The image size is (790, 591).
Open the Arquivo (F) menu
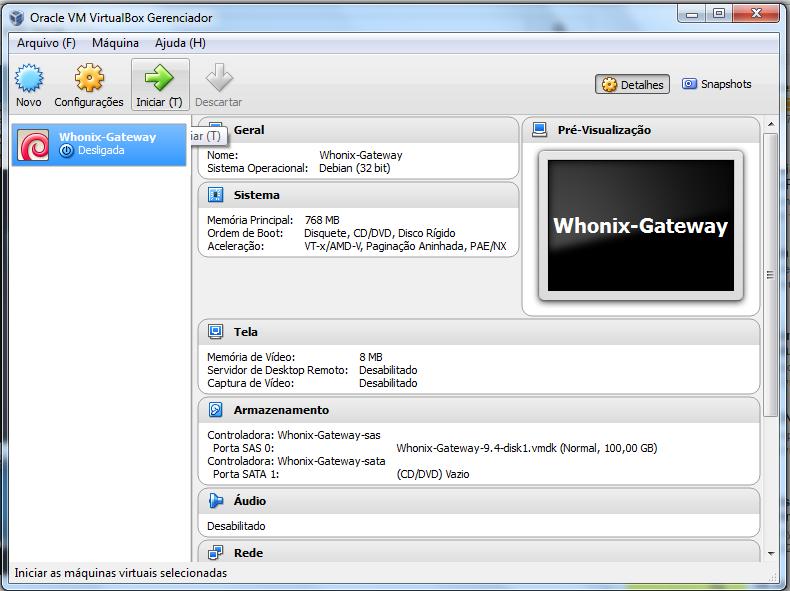(x=46, y=43)
